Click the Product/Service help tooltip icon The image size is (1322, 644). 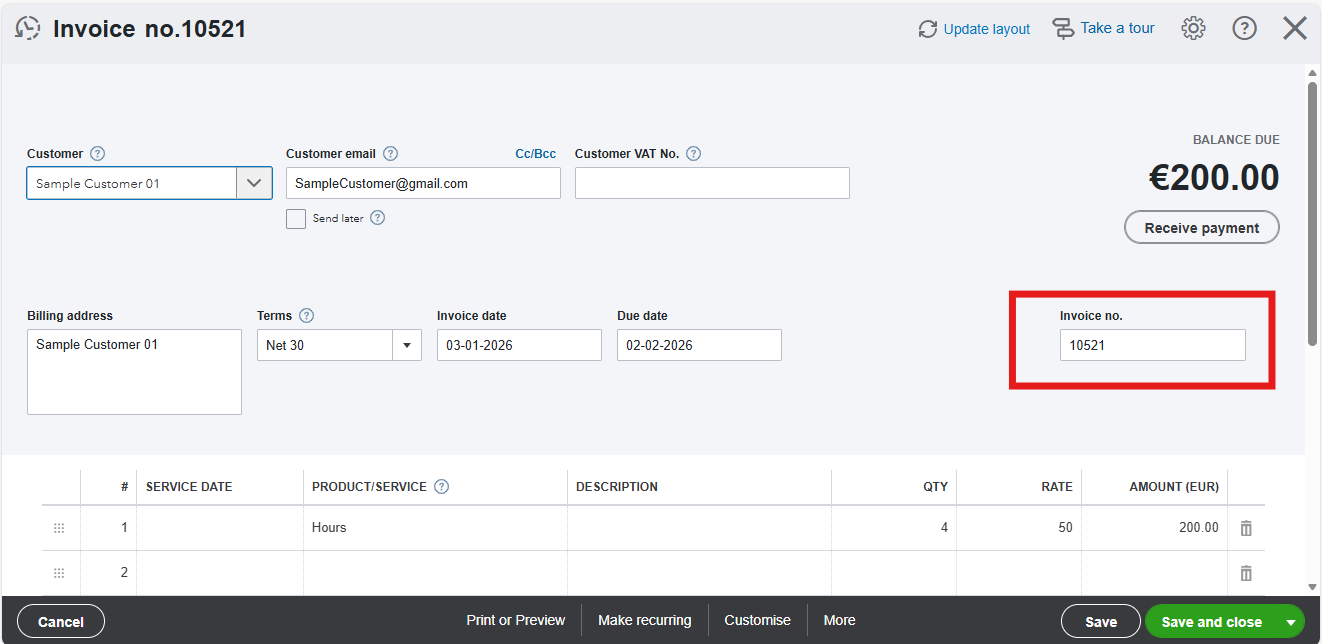pyautogui.click(x=441, y=487)
